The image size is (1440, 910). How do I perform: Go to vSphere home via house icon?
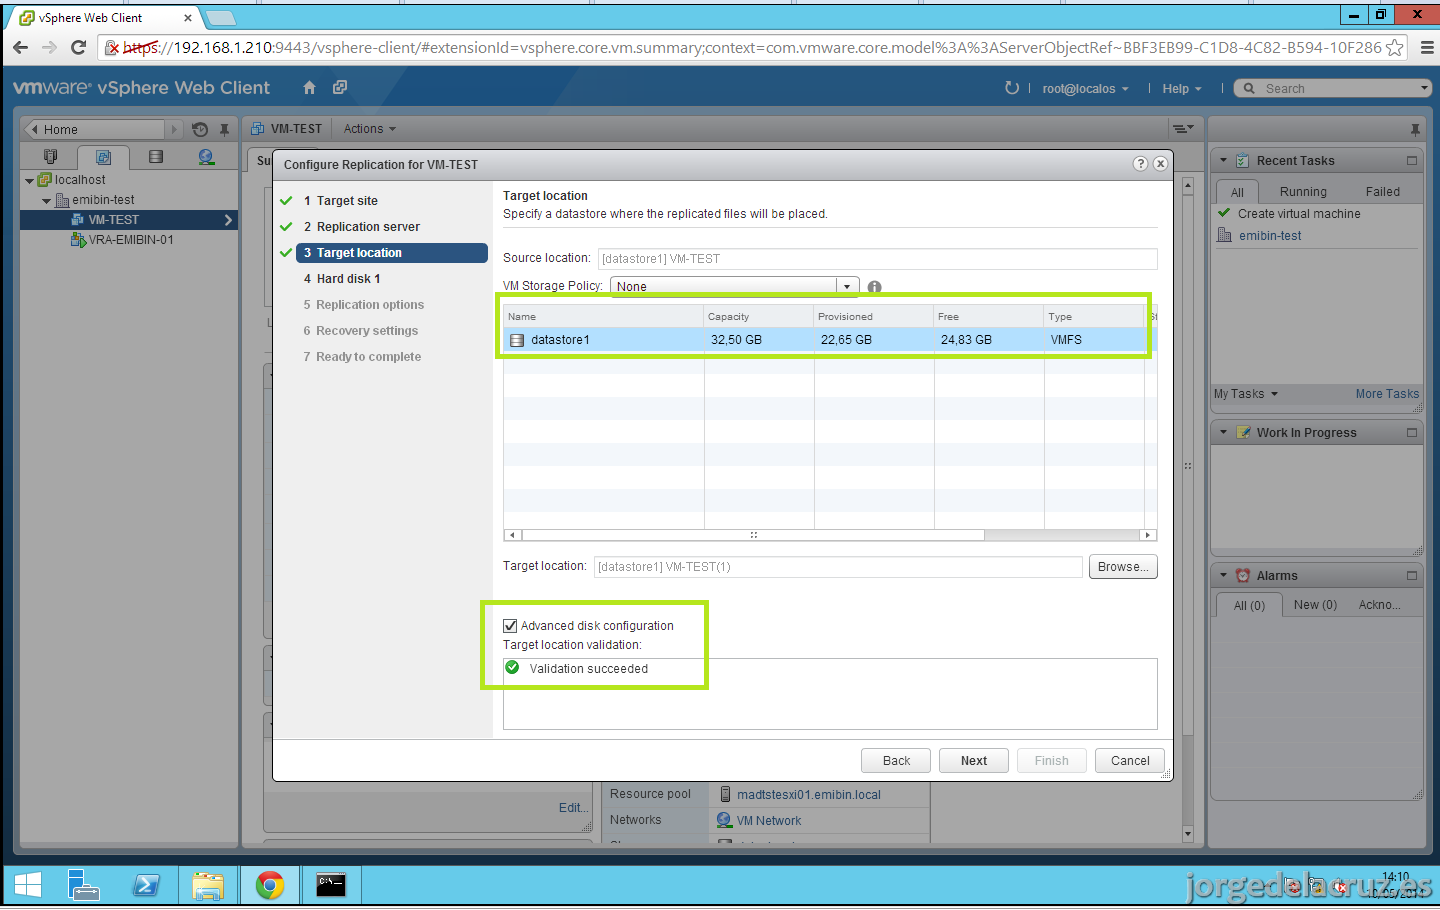click(x=309, y=88)
